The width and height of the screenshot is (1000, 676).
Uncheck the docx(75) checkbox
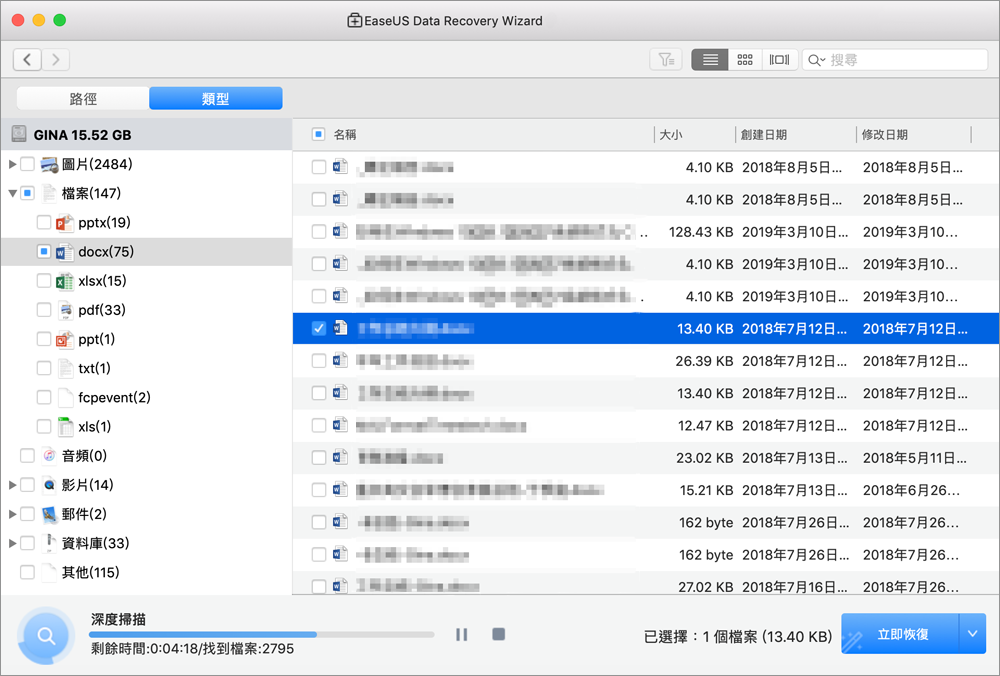pyautogui.click(x=45, y=251)
